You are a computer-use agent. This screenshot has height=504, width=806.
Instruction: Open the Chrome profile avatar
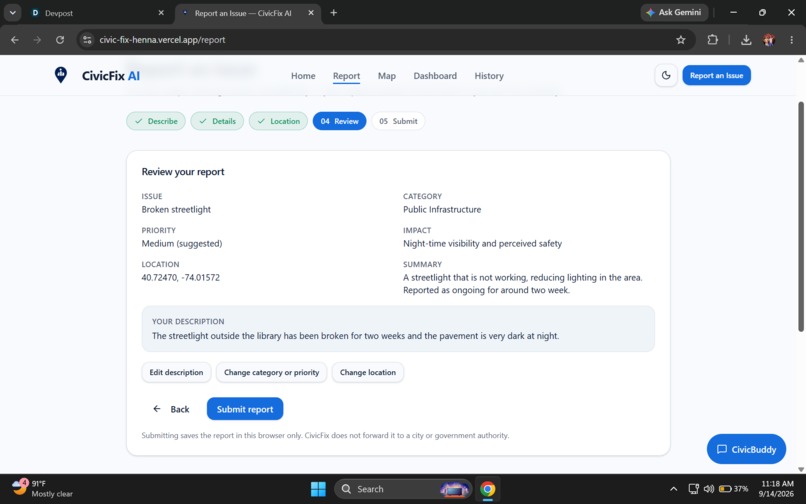tap(769, 40)
